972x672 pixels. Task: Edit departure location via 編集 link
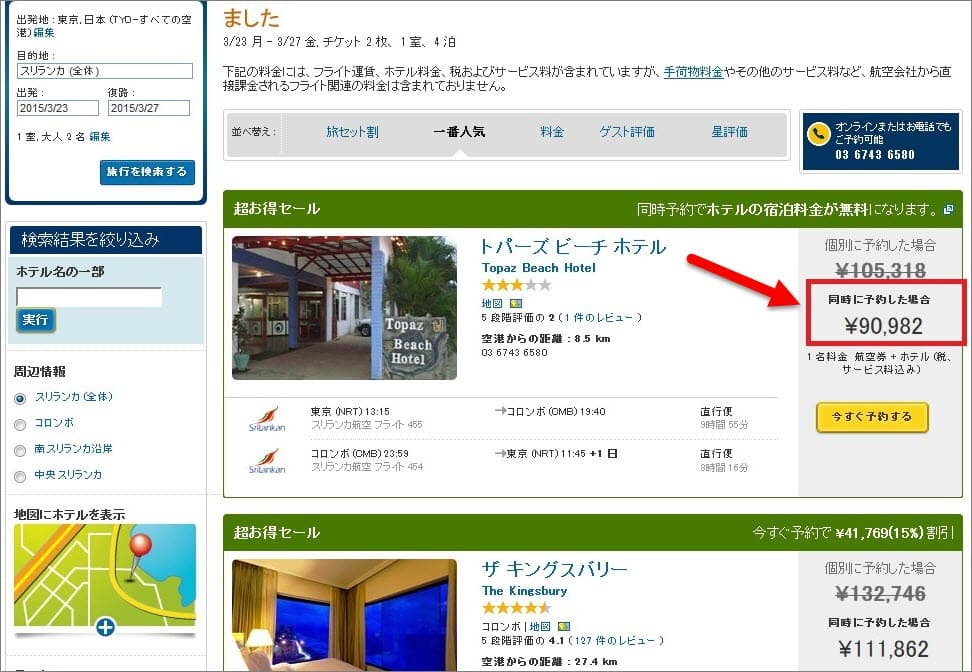click(x=44, y=33)
